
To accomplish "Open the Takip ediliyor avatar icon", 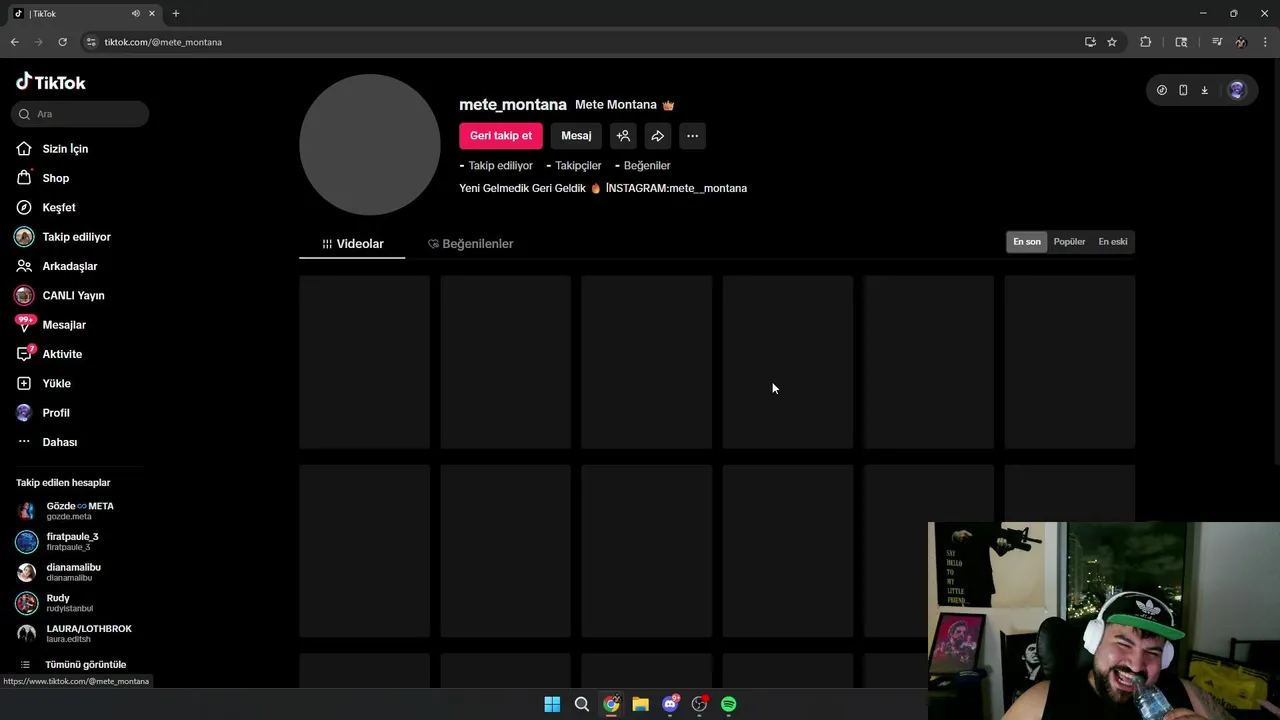I will point(24,237).
